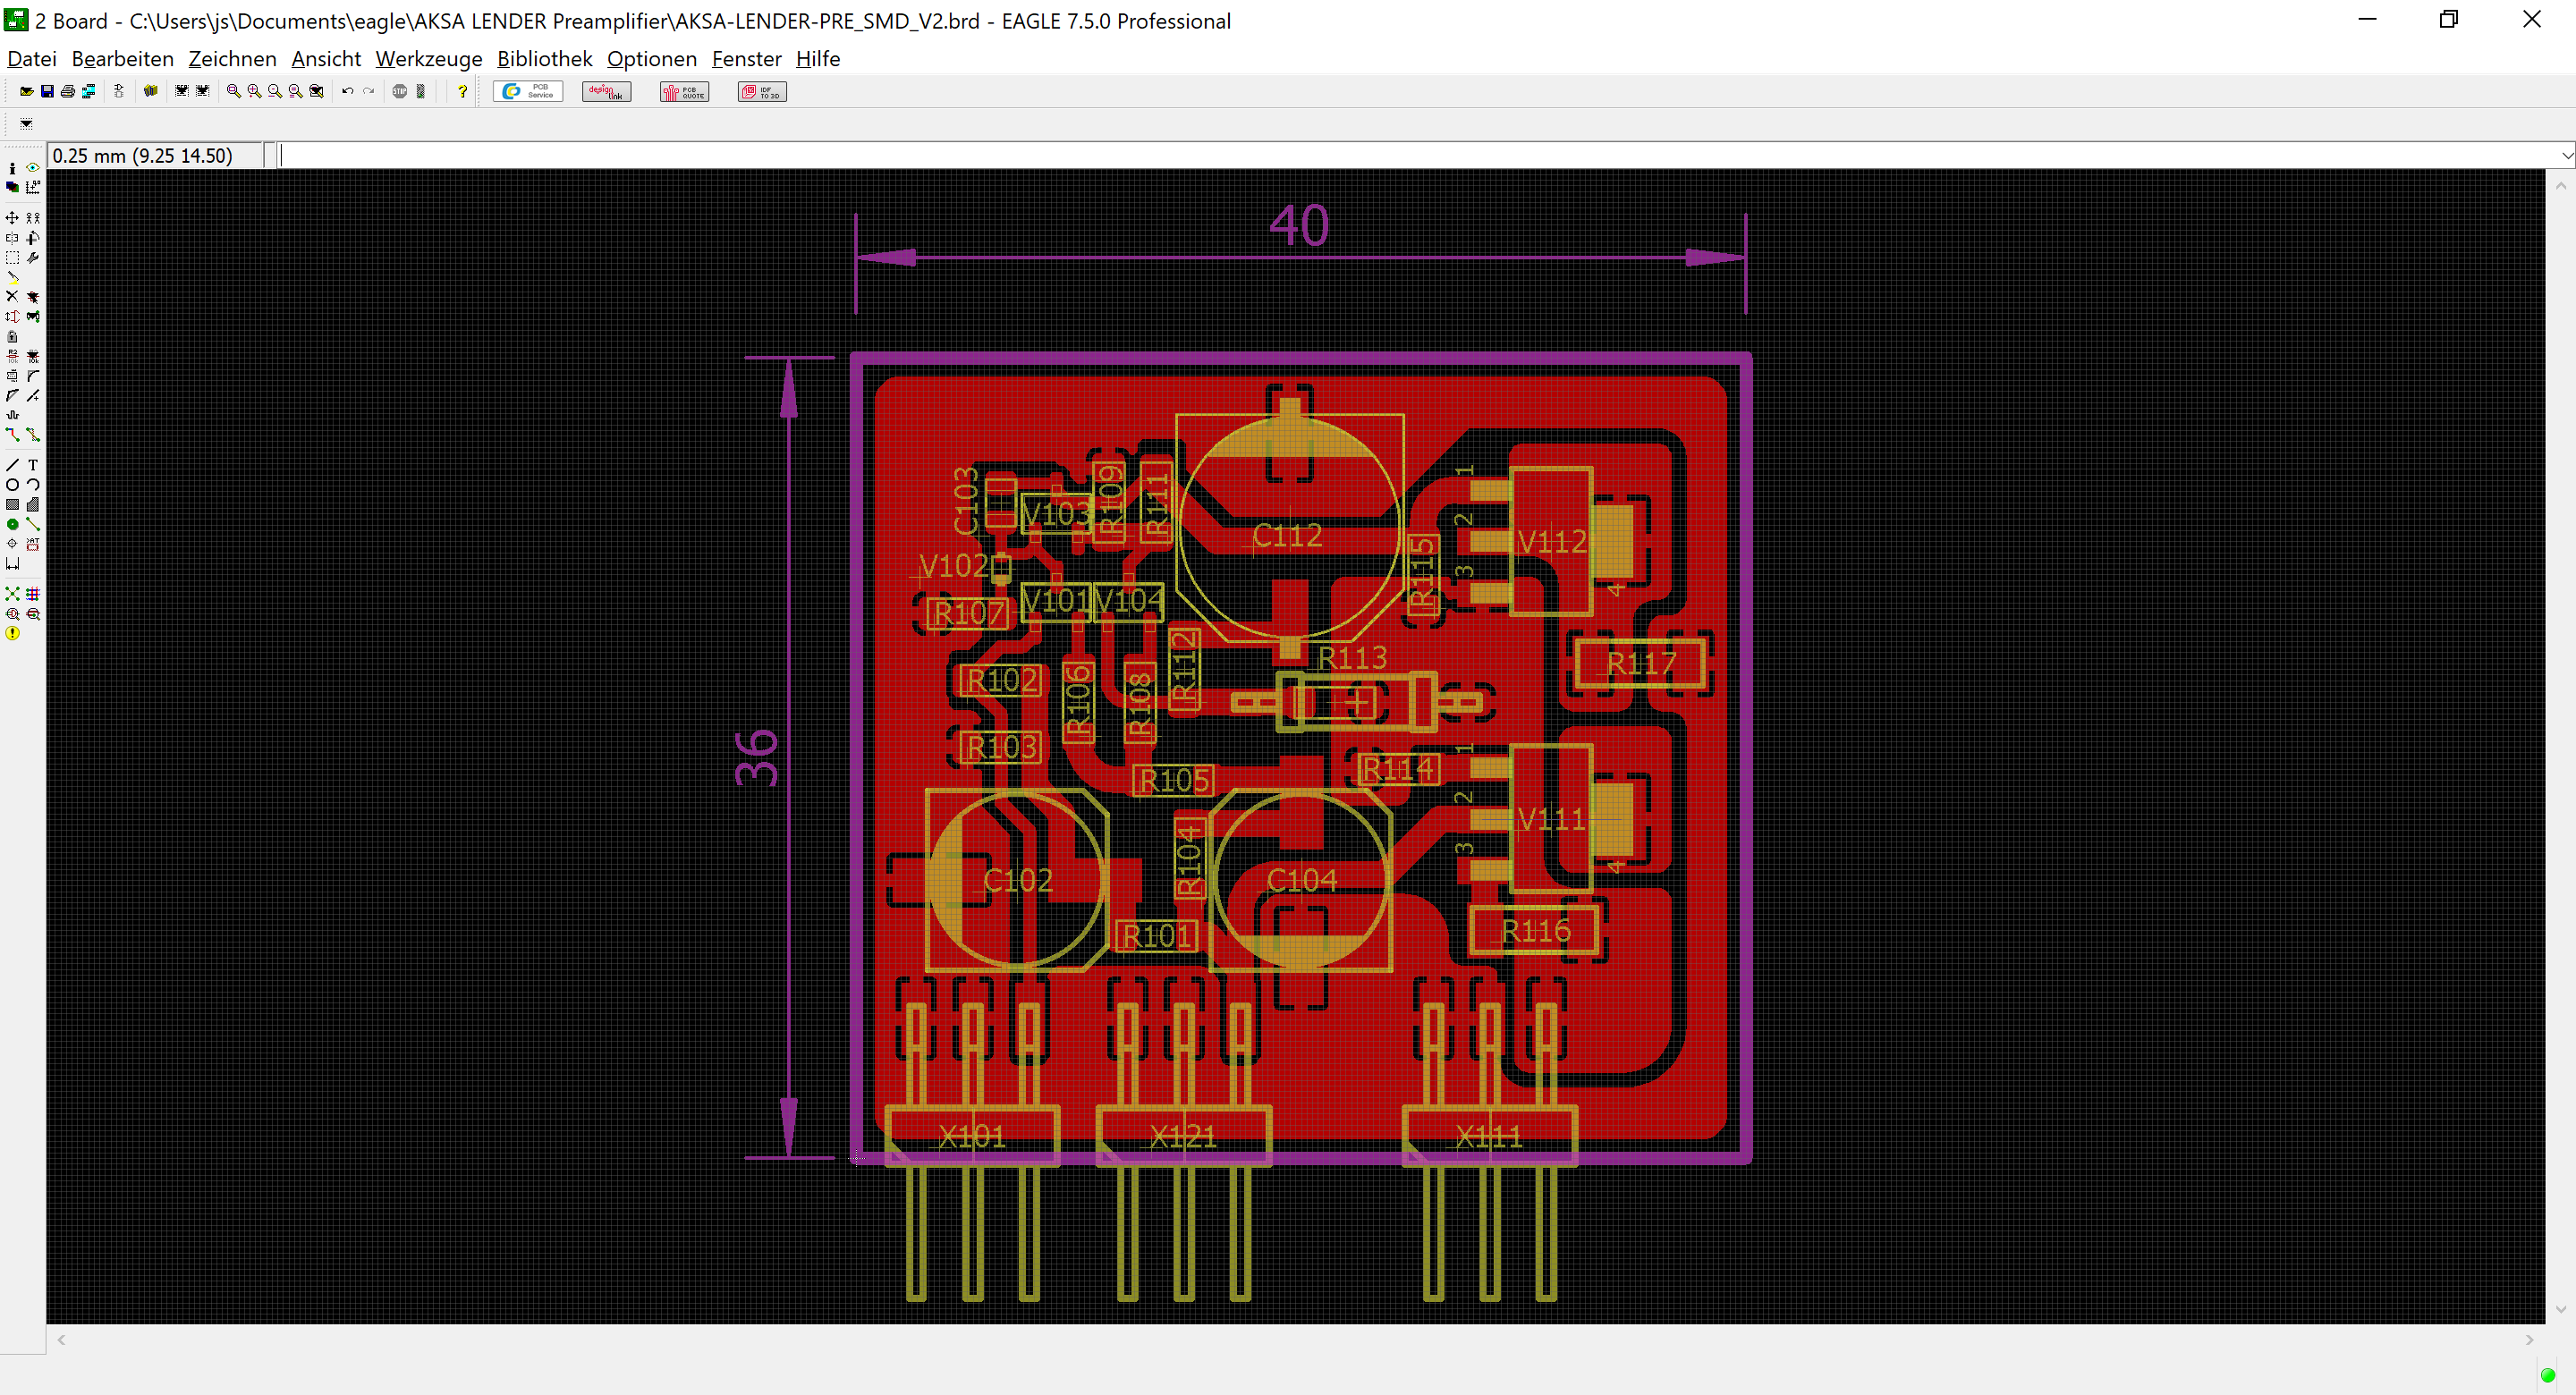The height and width of the screenshot is (1395, 2576).
Task: Click the IDF to 3D button
Action: [762, 91]
